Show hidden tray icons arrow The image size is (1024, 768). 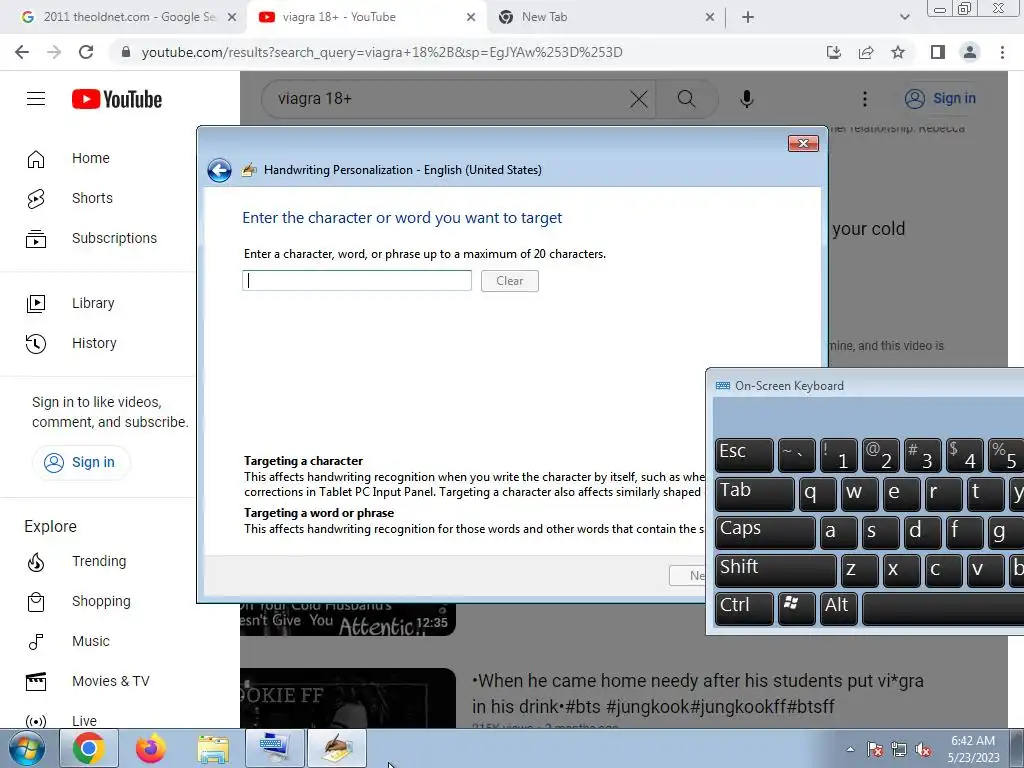point(850,750)
